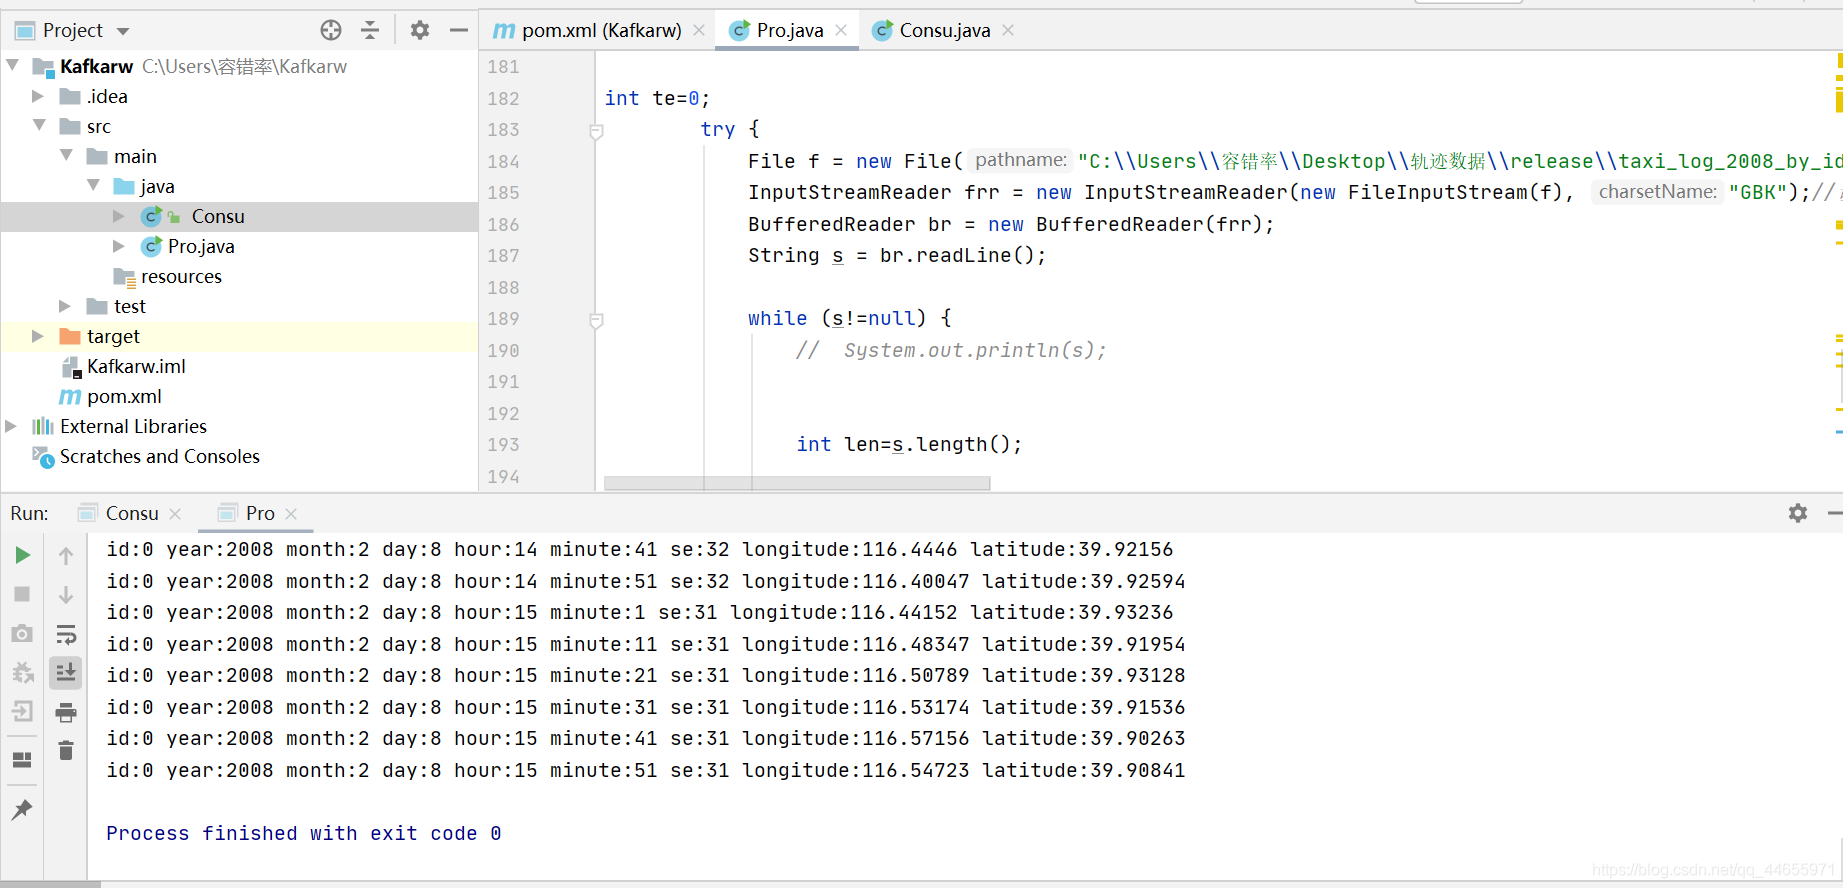Expand the Pro.java node
Image resolution: width=1843 pixels, height=888 pixels.
[119, 246]
